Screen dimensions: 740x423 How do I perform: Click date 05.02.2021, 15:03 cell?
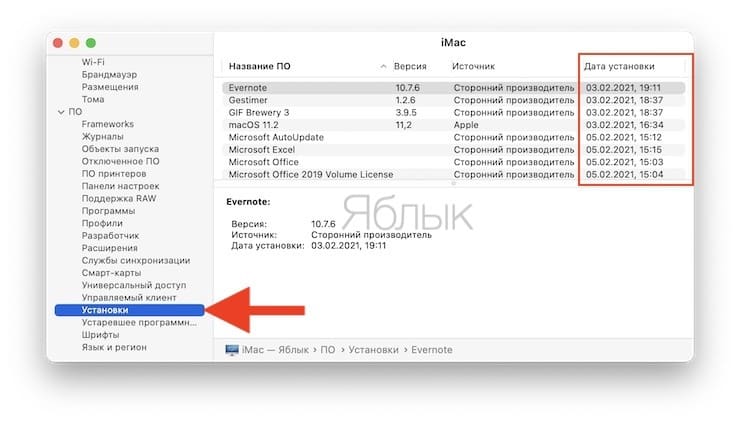pyautogui.click(x=624, y=162)
